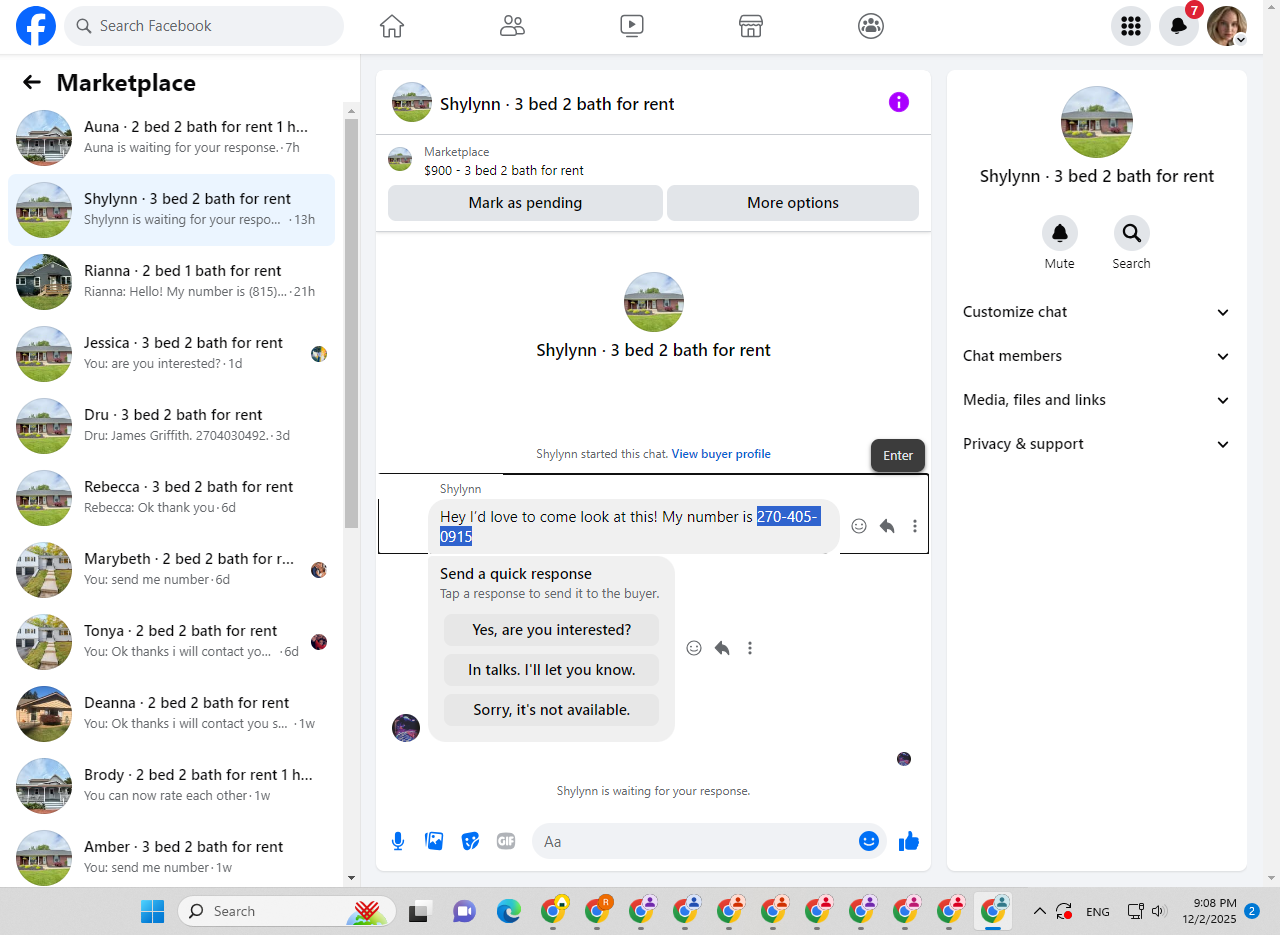
Task: Open Marybeth 2 bed 2 bath conversation
Action: 172,570
